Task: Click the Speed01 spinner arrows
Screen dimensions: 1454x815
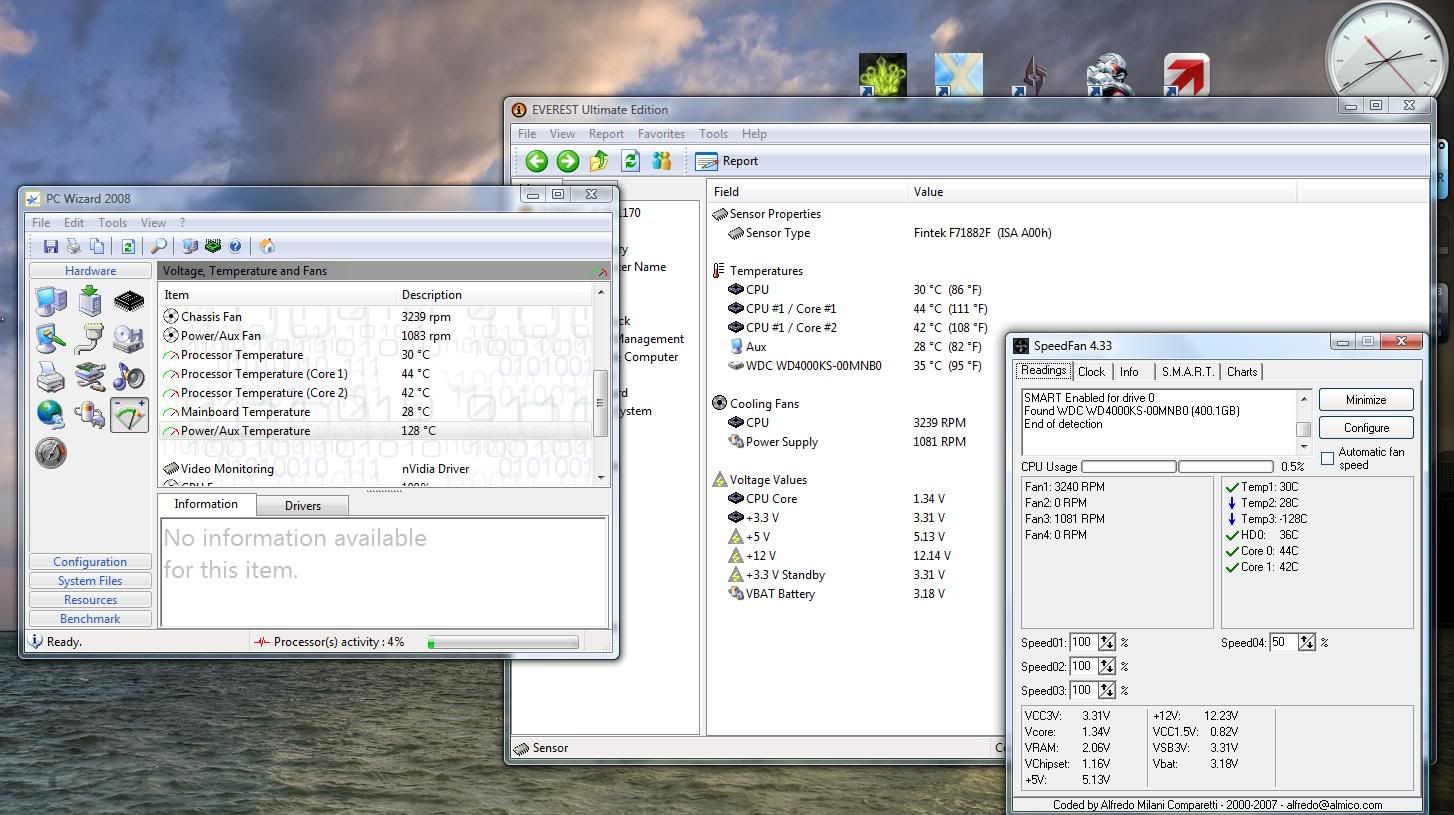Action: click(x=1107, y=642)
